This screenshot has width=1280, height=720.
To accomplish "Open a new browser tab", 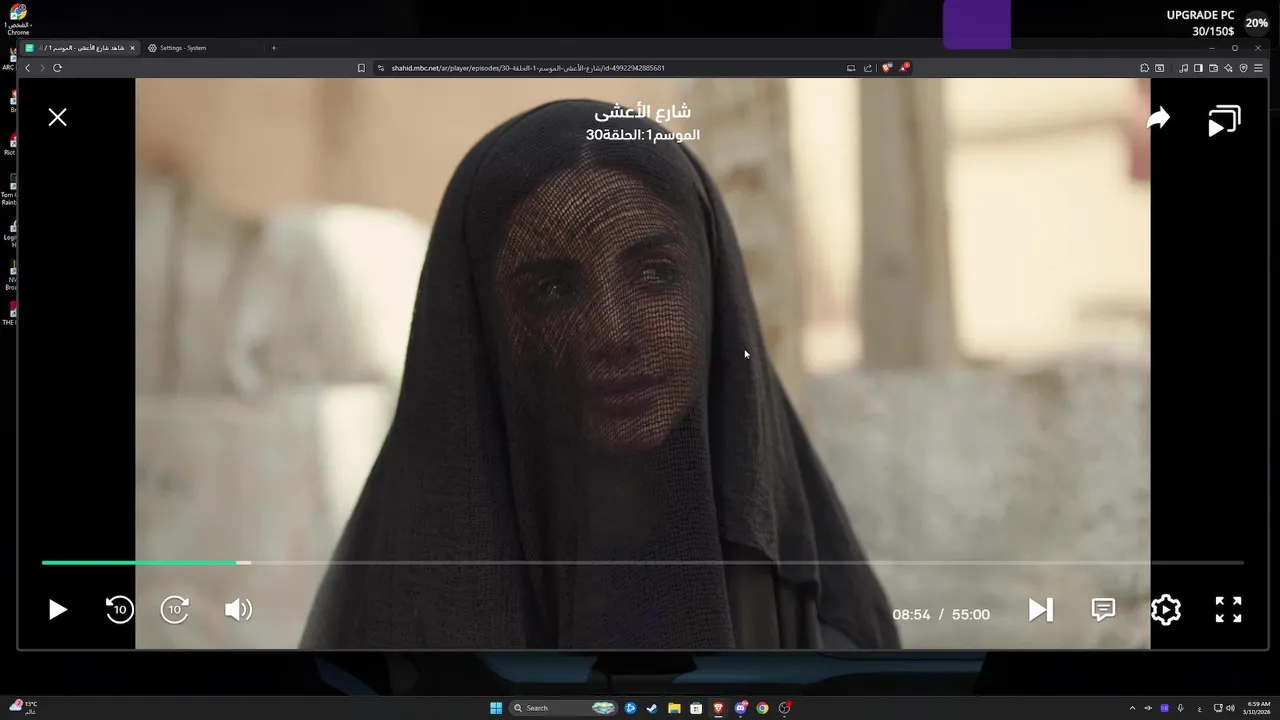I will coord(274,48).
